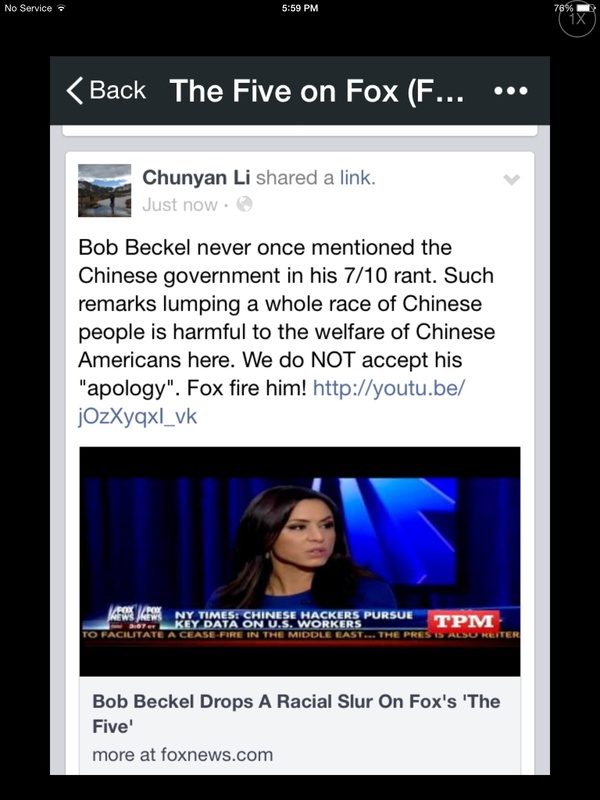The image size is (600, 800).
Task: Tap the battery indicator in status bar
Action: (583, 8)
